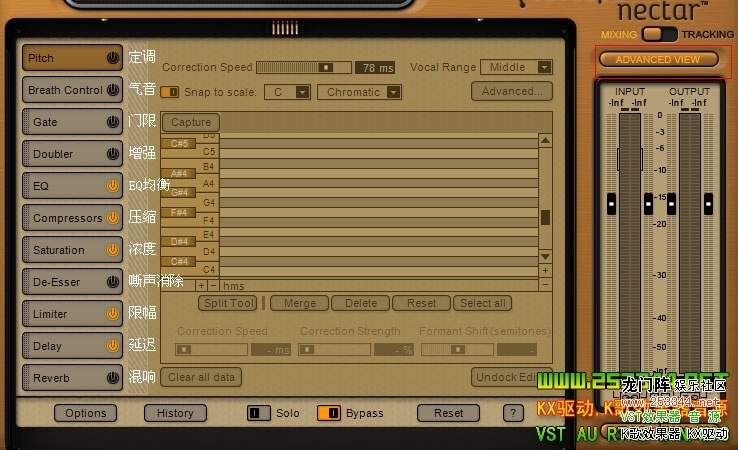Click the Delete button
The height and width of the screenshot is (450, 738).
361,303
